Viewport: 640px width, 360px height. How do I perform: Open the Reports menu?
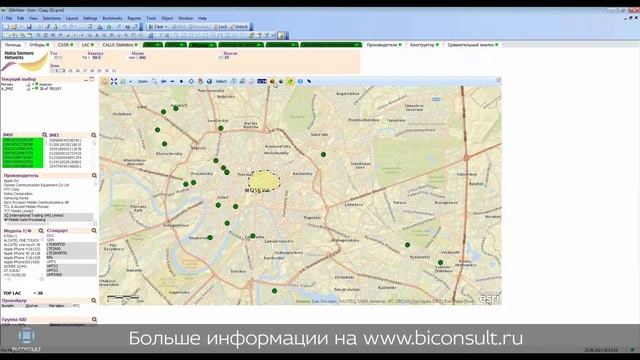(x=134, y=18)
